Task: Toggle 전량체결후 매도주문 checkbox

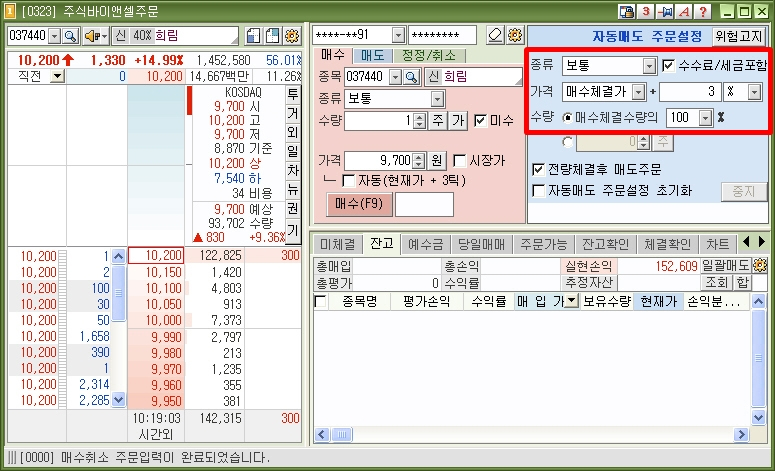Action: 539,169
